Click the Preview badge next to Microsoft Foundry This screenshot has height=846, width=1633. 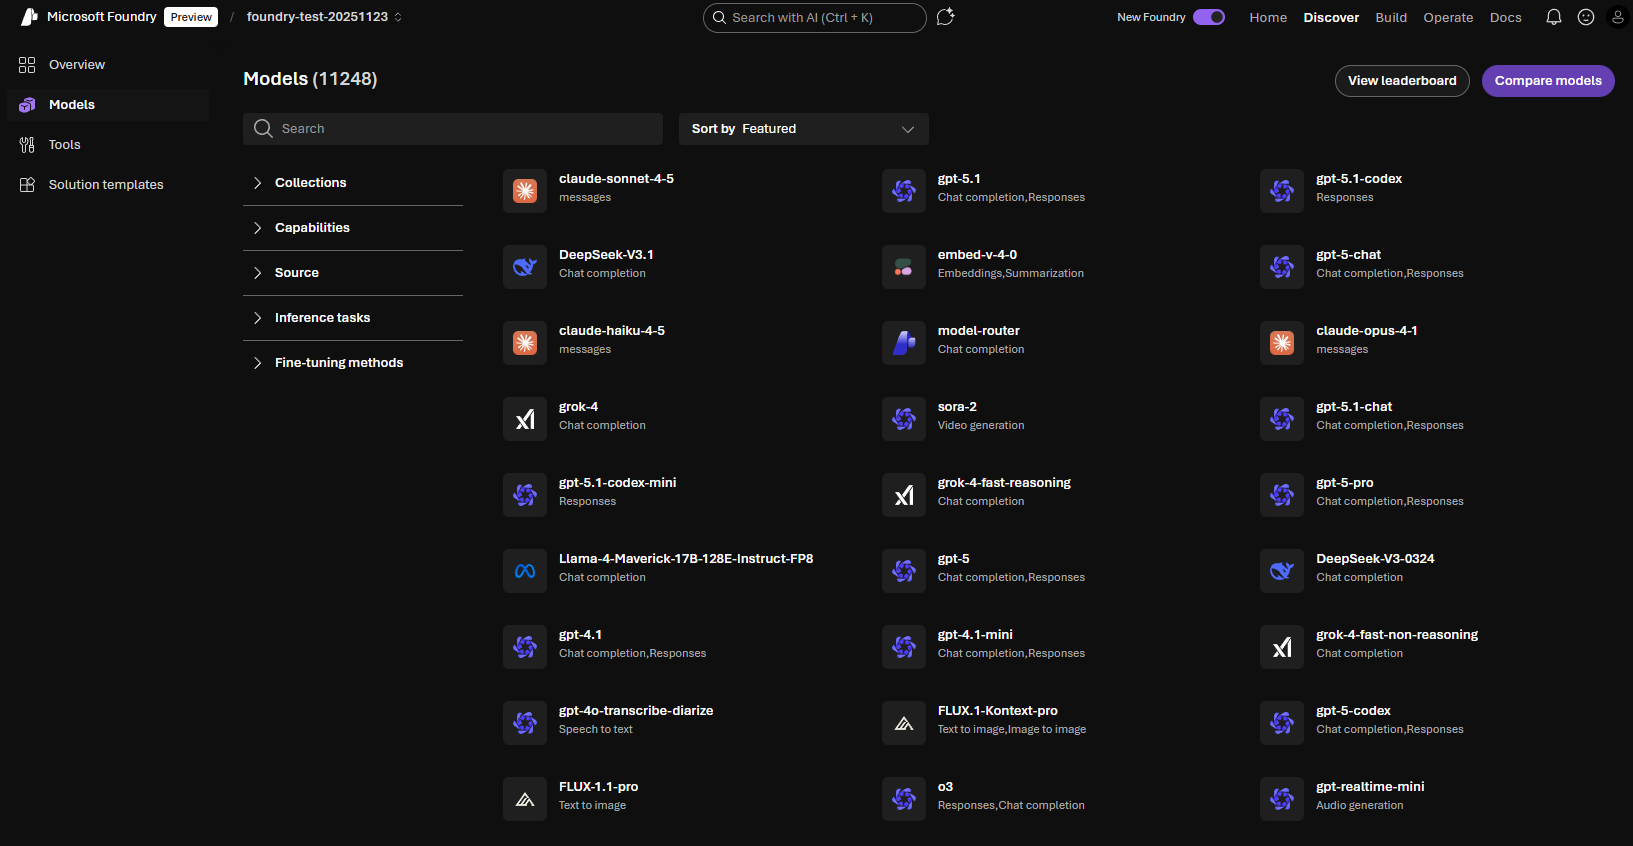191,17
